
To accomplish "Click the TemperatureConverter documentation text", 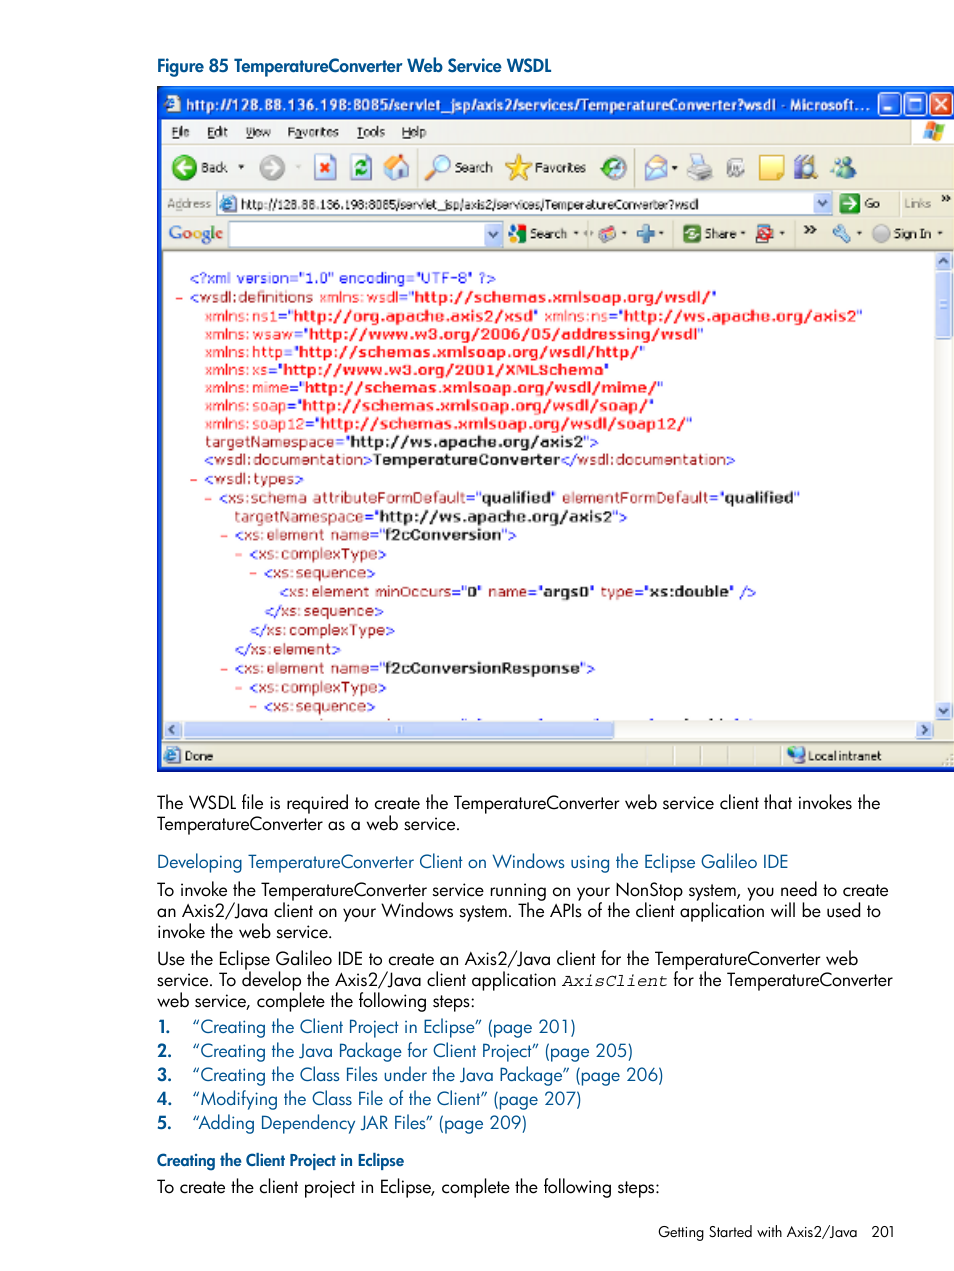I will click(466, 460).
